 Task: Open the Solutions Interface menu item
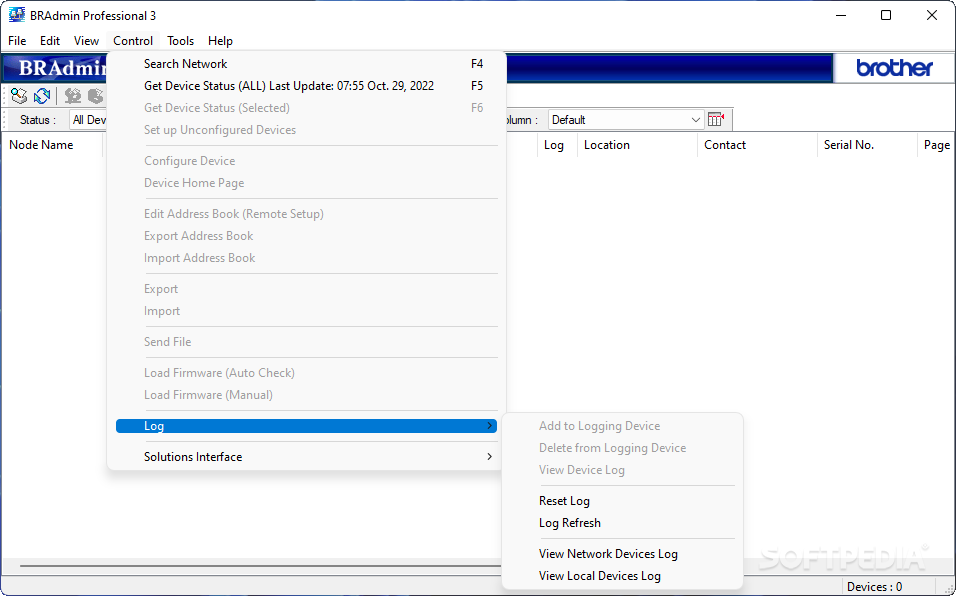306,457
